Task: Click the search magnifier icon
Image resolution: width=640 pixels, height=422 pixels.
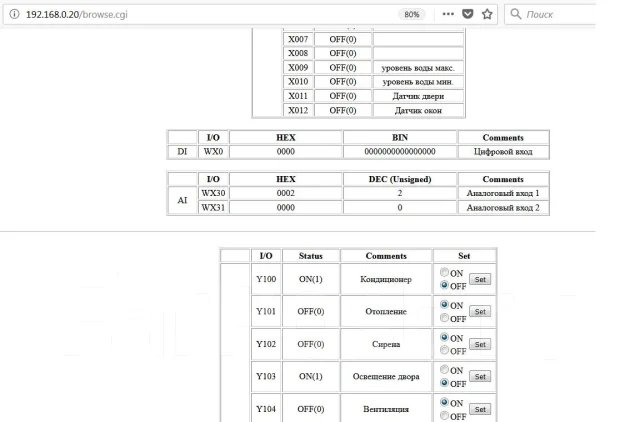Action: point(516,14)
